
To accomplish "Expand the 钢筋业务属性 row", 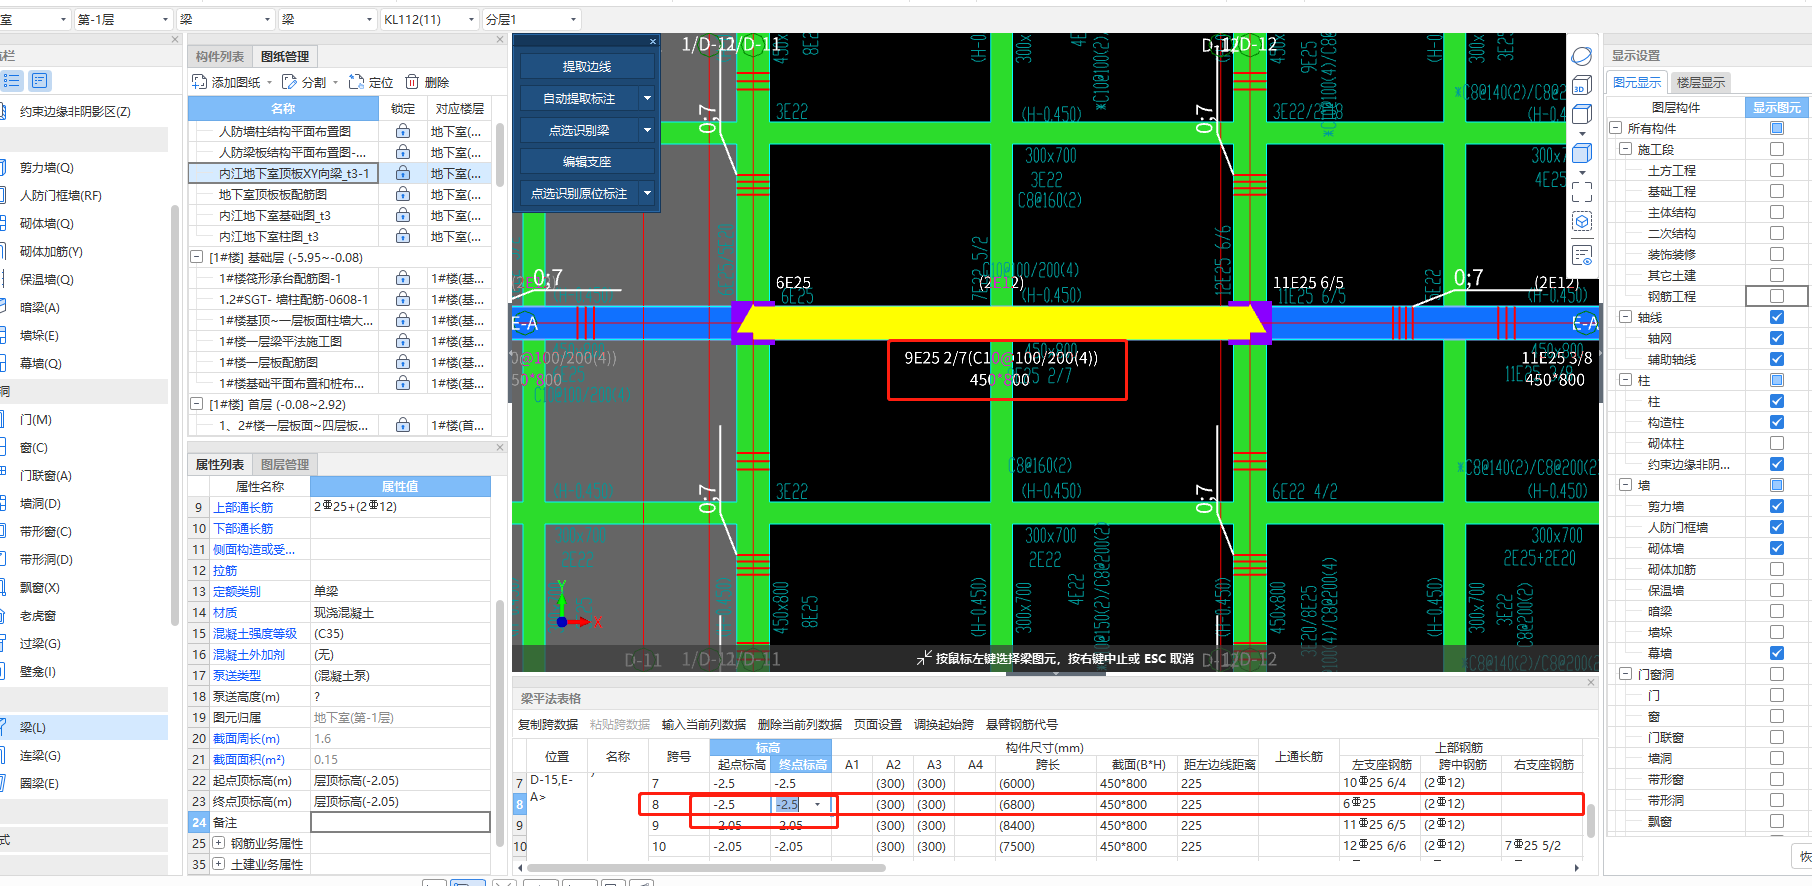I will (218, 843).
